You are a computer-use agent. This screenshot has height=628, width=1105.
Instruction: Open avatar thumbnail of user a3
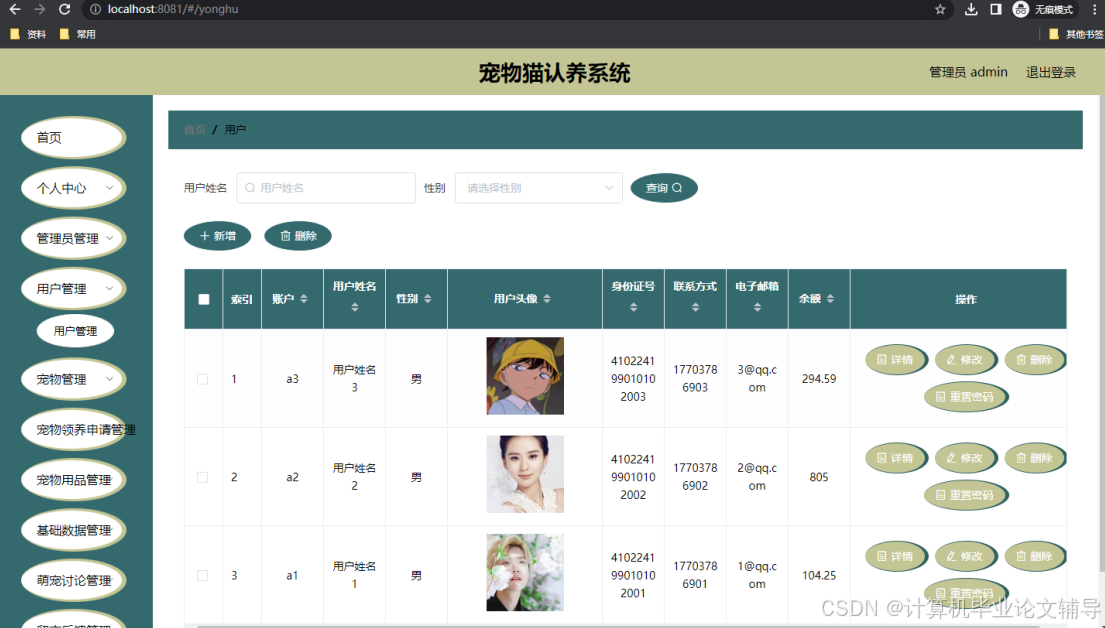pyautogui.click(x=525, y=376)
